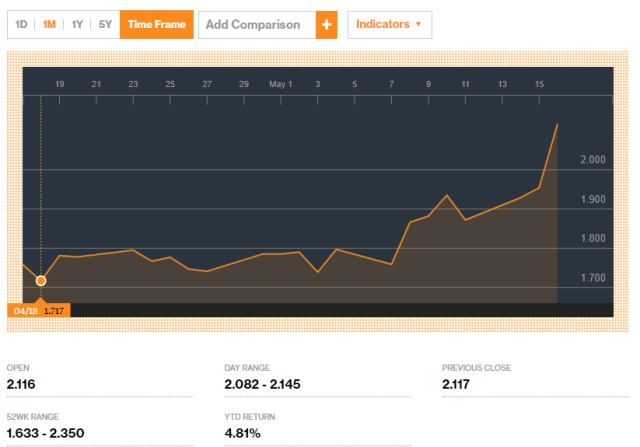Show the 1Y chart range
The image size is (640, 447).
pyautogui.click(x=77, y=25)
